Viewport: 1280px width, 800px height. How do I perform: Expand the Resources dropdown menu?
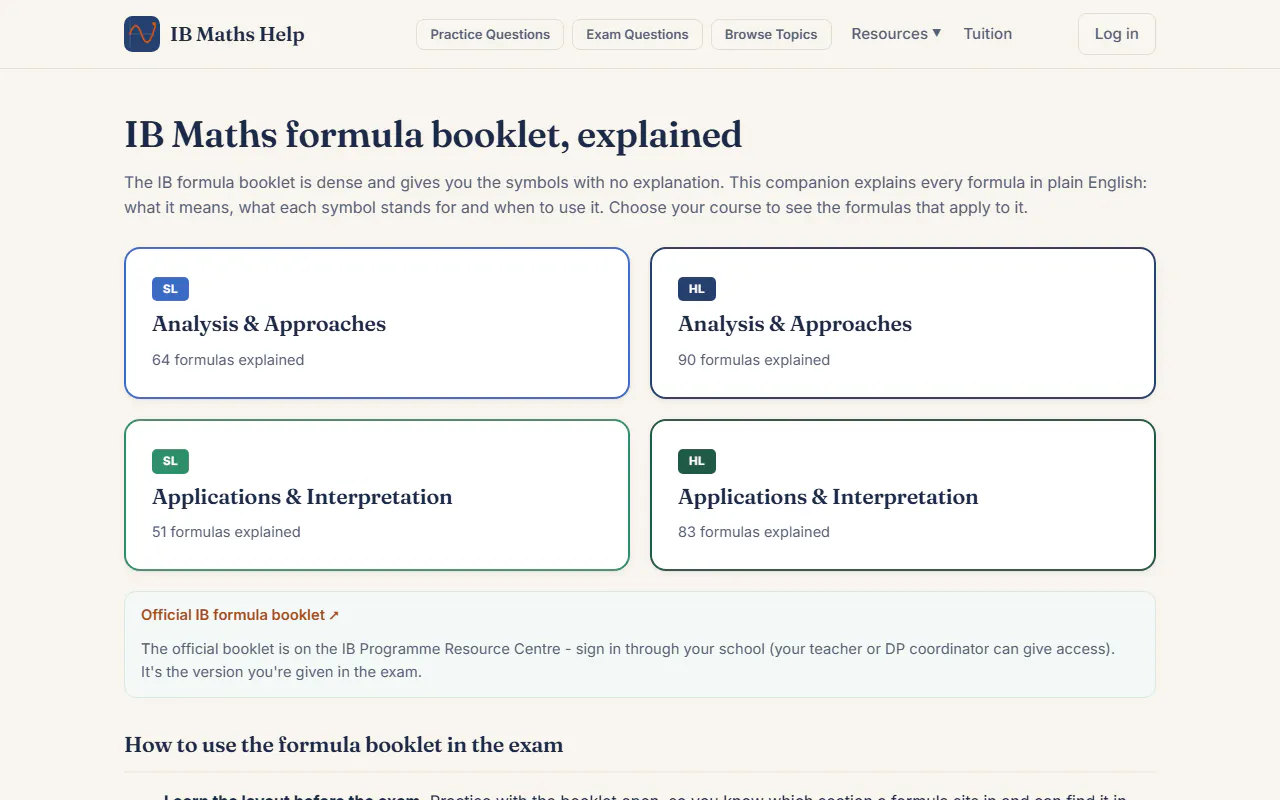[896, 34]
